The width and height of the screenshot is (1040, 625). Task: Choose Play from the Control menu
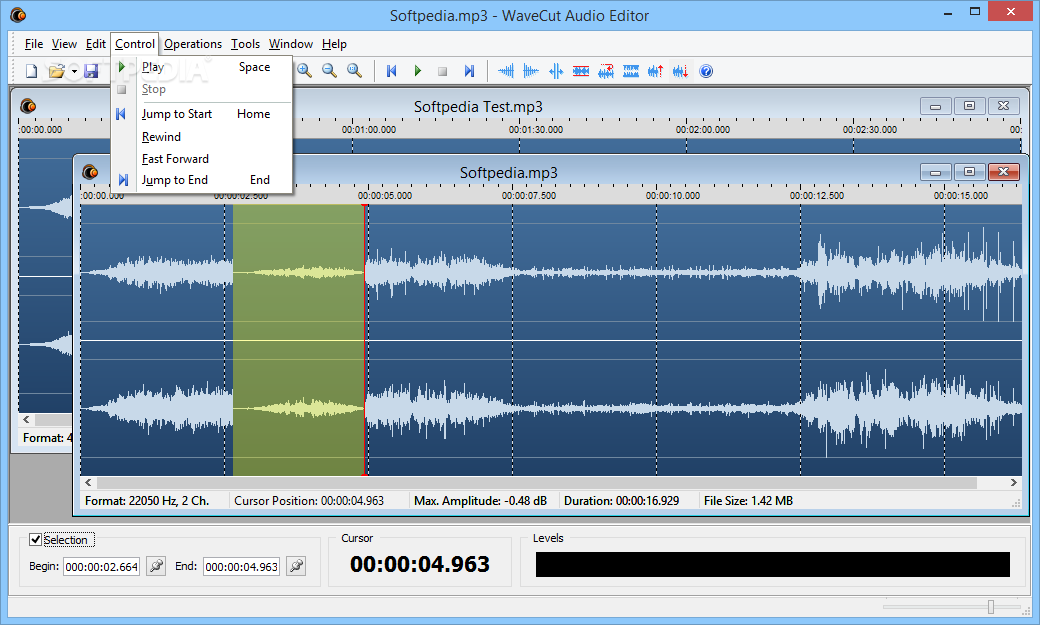pyautogui.click(x=202, y=67)
